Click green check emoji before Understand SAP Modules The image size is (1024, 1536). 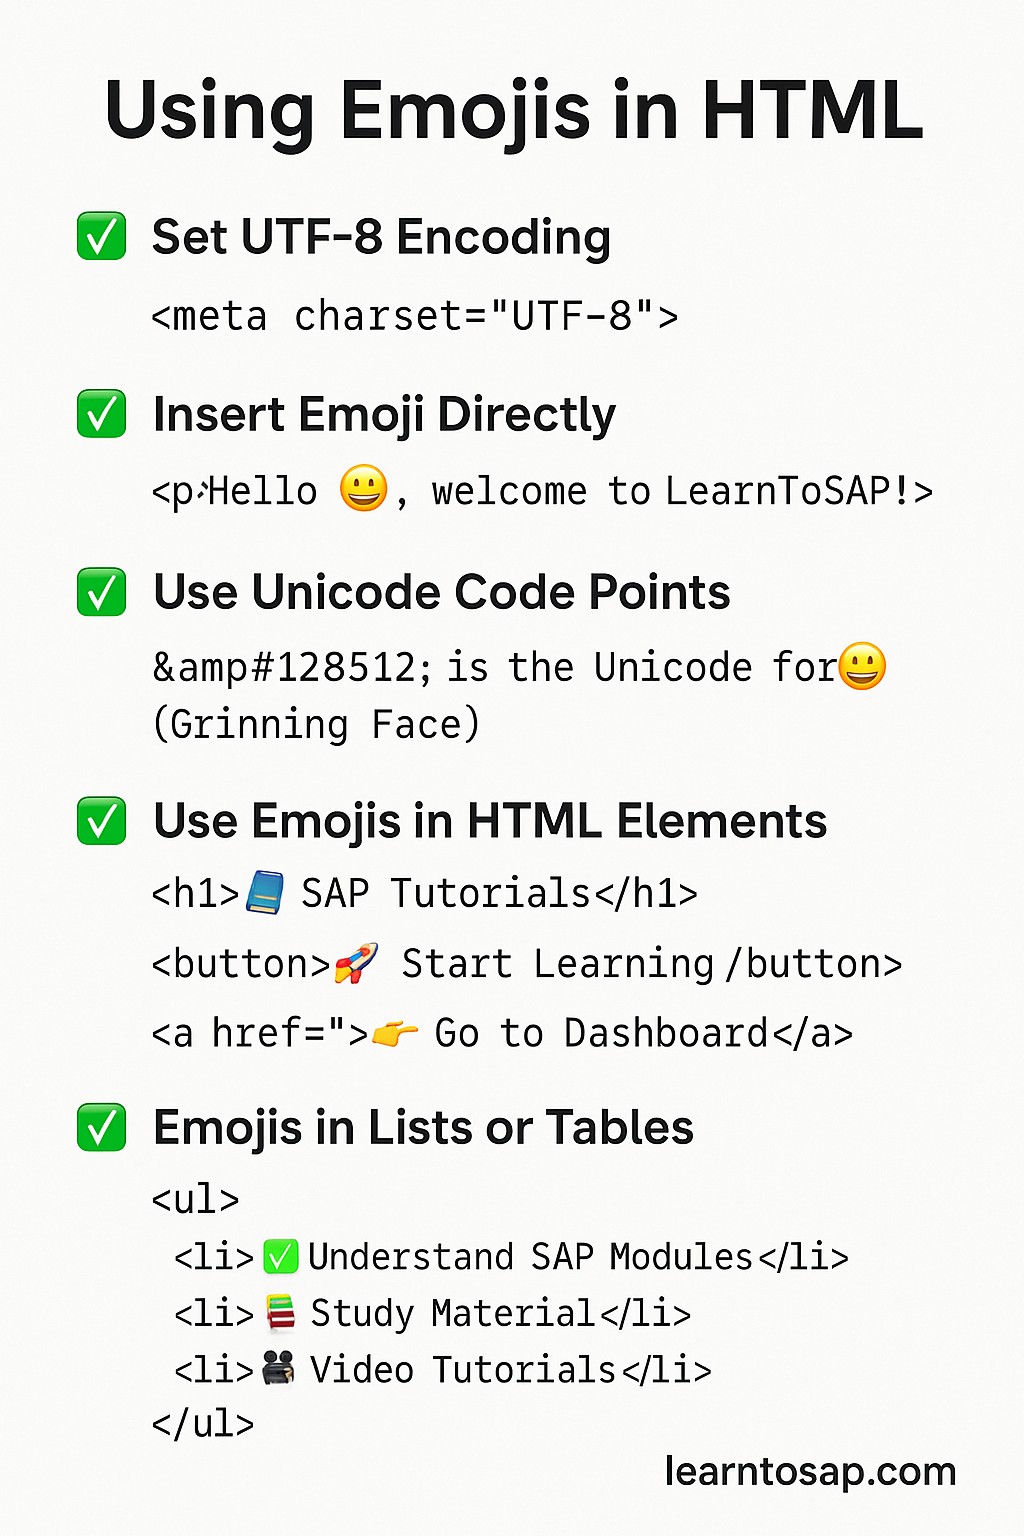point(281,1256)
